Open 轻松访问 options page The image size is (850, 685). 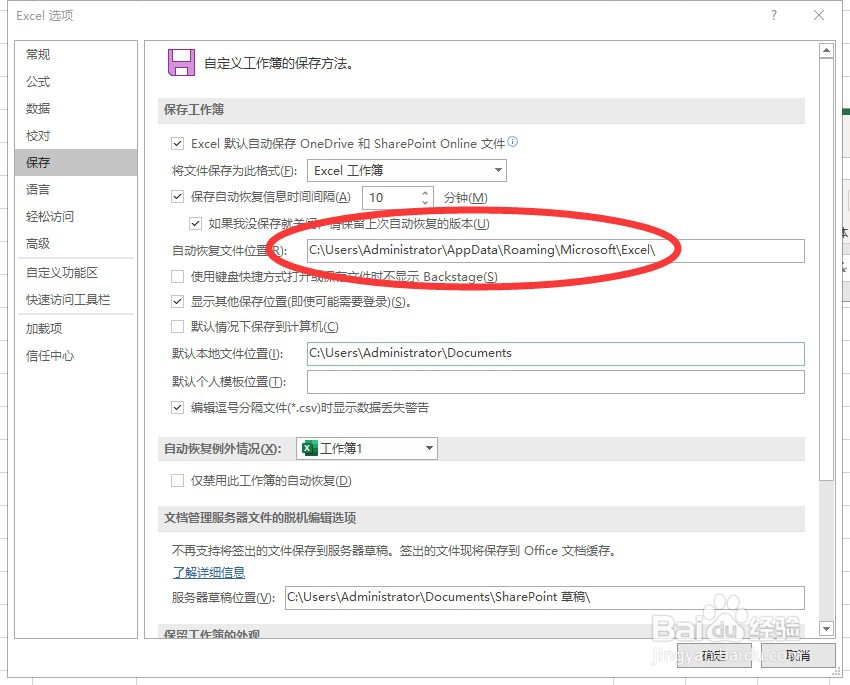(76, 217)
